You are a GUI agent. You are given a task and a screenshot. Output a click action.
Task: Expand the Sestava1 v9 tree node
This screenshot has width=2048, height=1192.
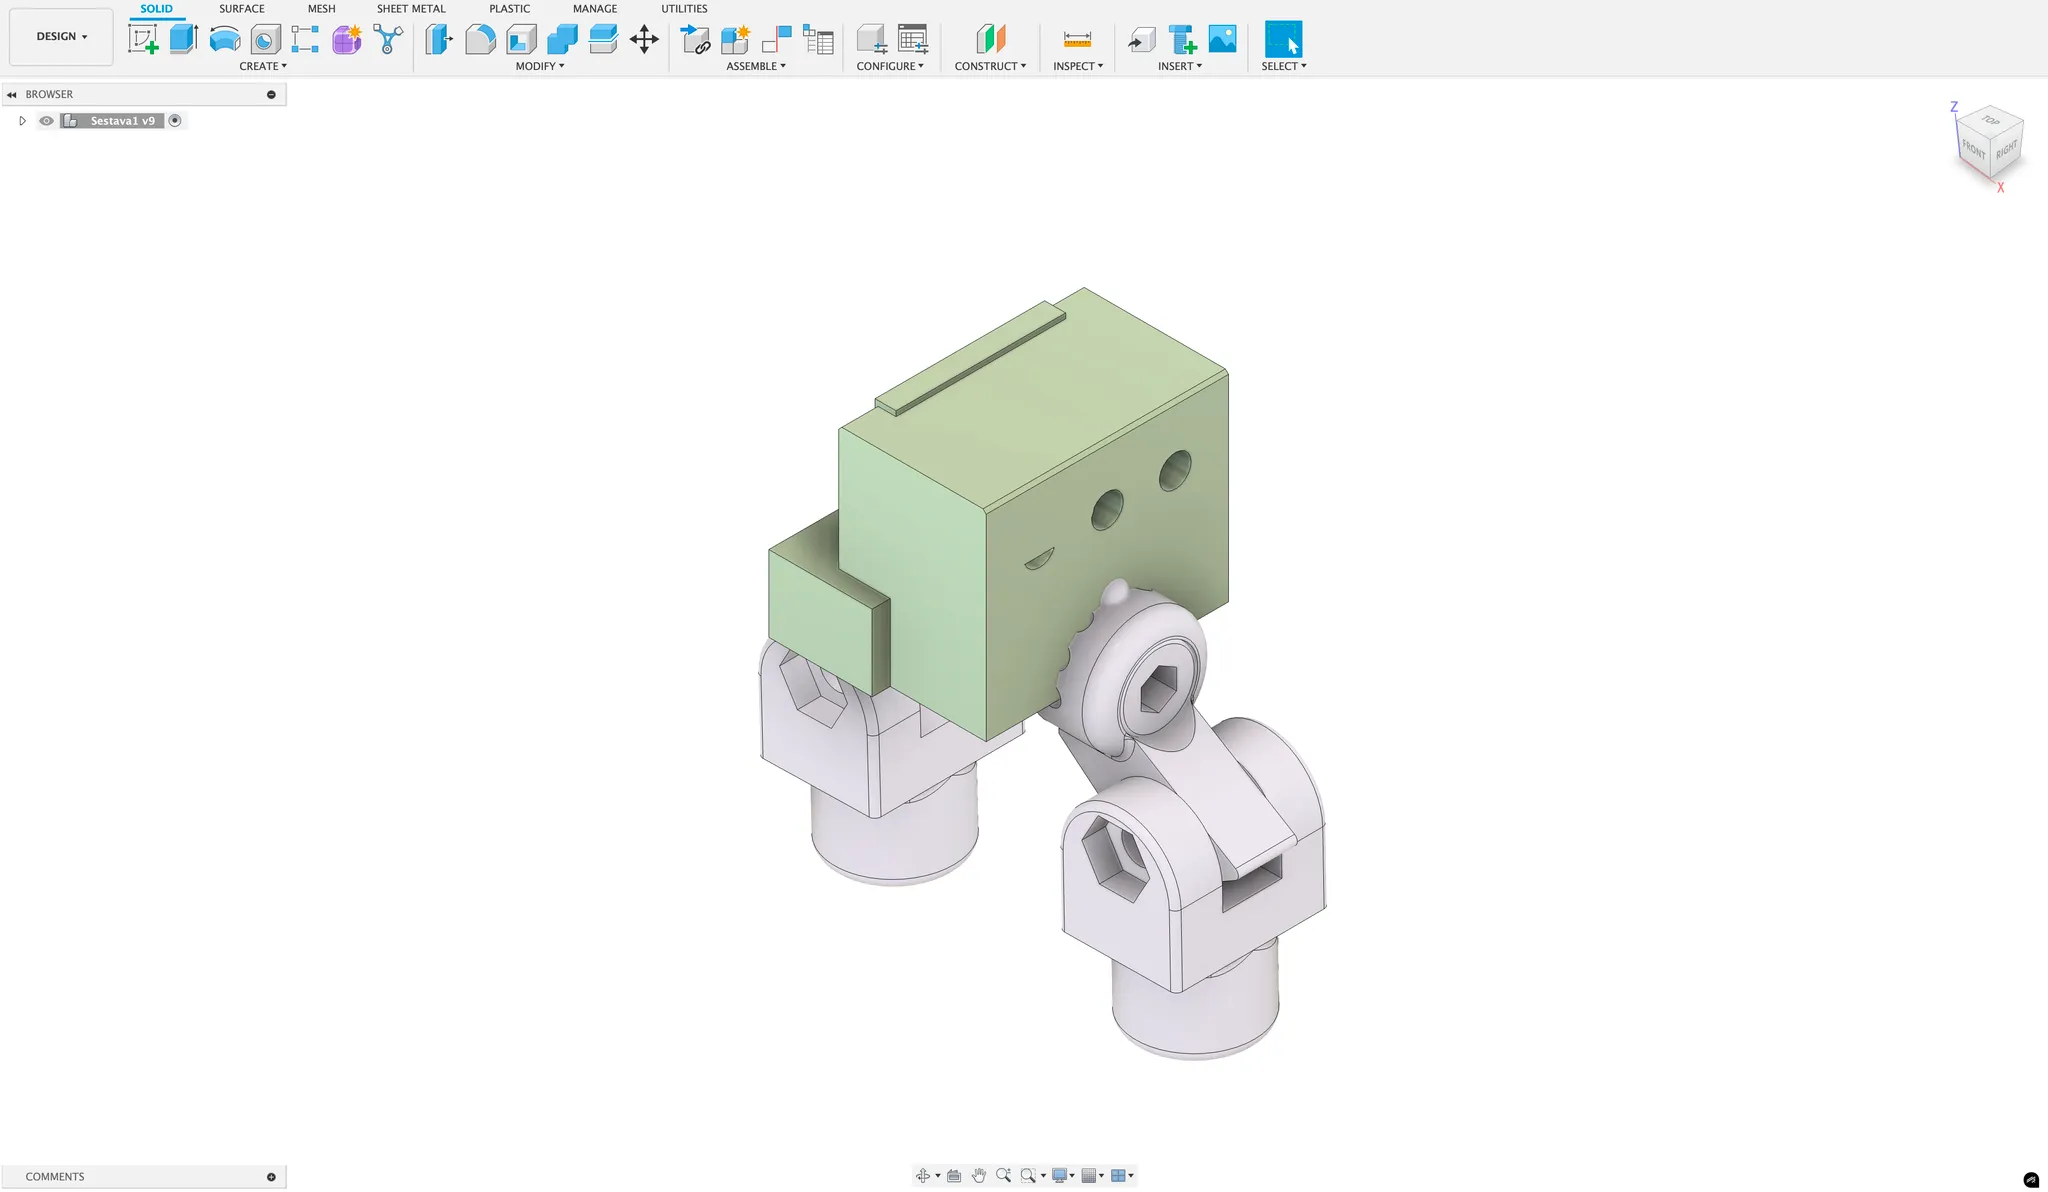point(22,121)
